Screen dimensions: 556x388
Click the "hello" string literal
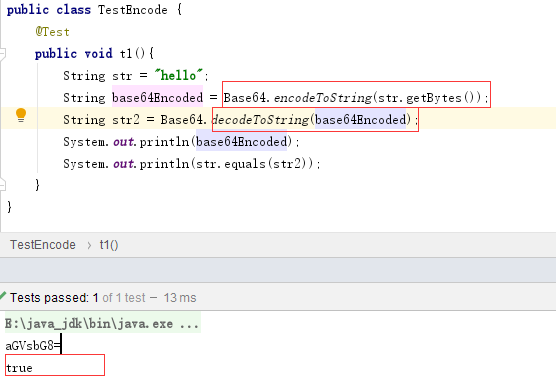[x=178, y=75]
